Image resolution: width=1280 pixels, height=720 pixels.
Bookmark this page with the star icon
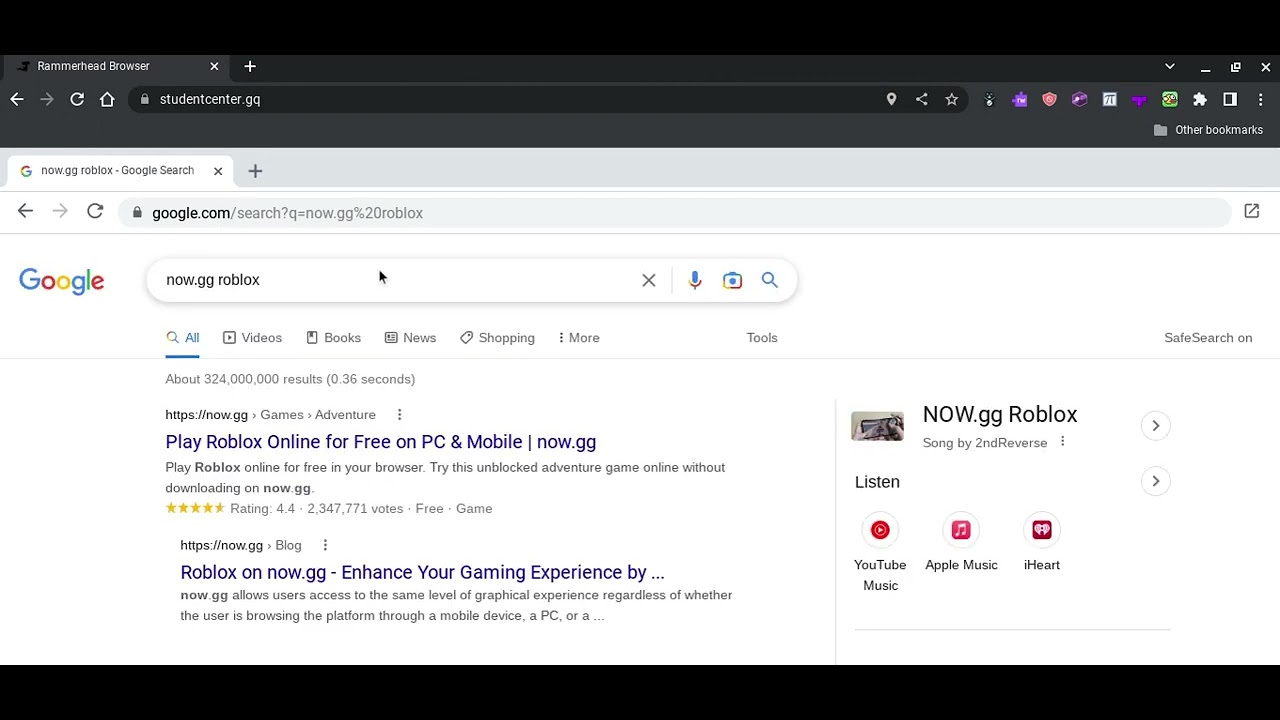coord(951,99)
